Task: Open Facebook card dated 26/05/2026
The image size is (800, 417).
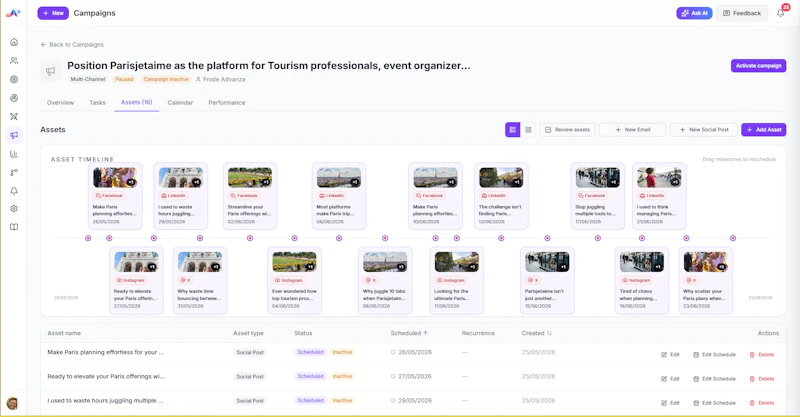Action: coord(115,196)
